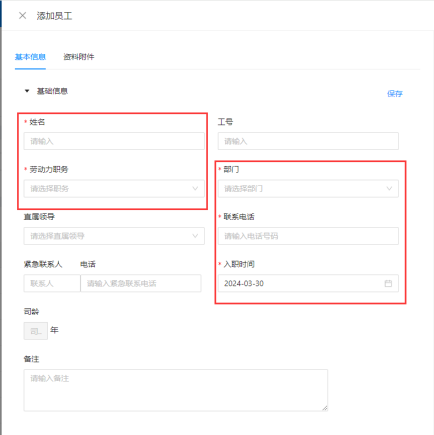
Task: Click the 添加员工 header title
Action: coord(54,16)
